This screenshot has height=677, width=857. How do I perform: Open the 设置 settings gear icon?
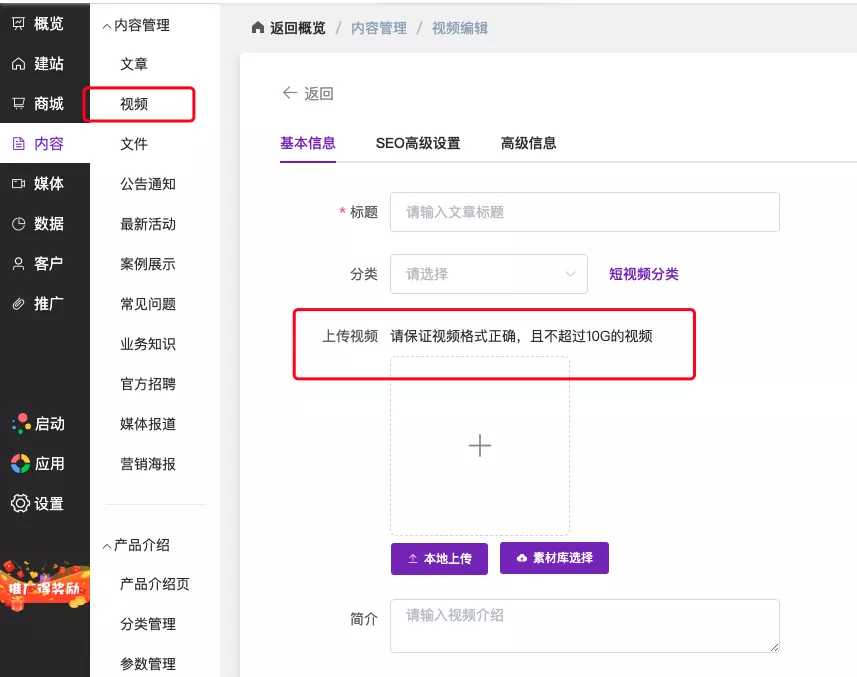point(20,504)
